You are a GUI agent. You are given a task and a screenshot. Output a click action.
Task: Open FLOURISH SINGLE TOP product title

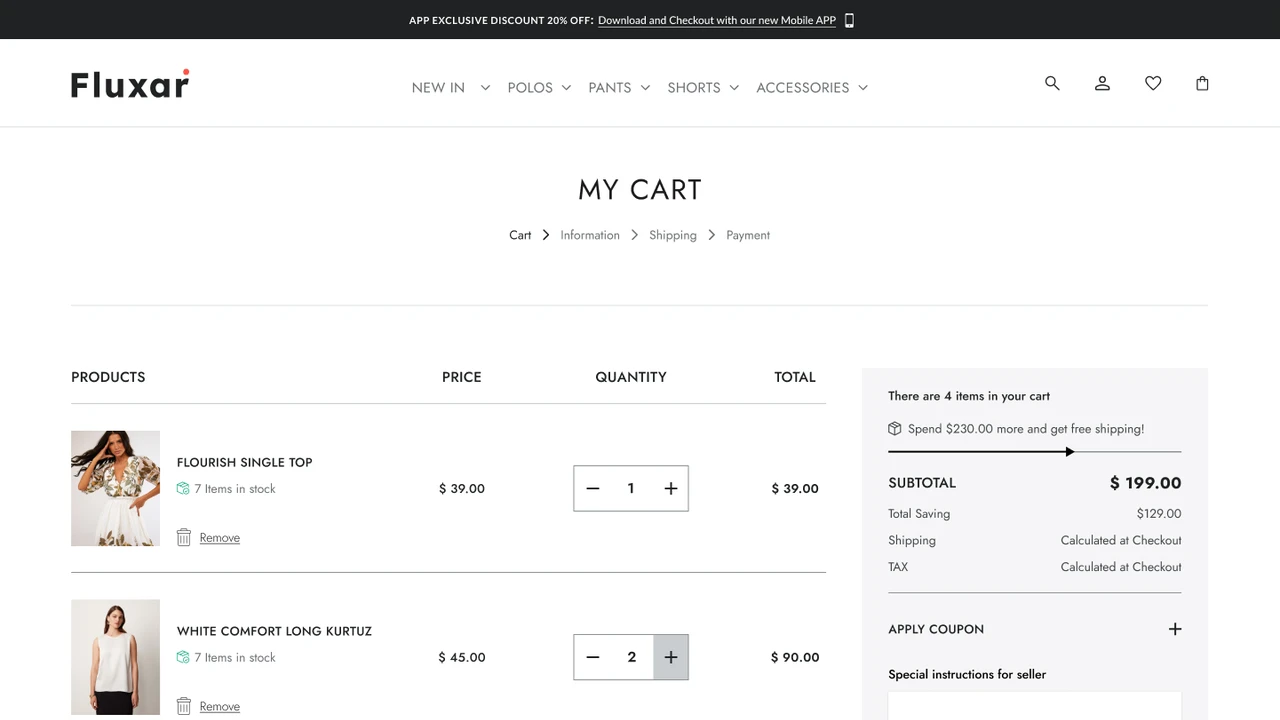tap(245, 462)
